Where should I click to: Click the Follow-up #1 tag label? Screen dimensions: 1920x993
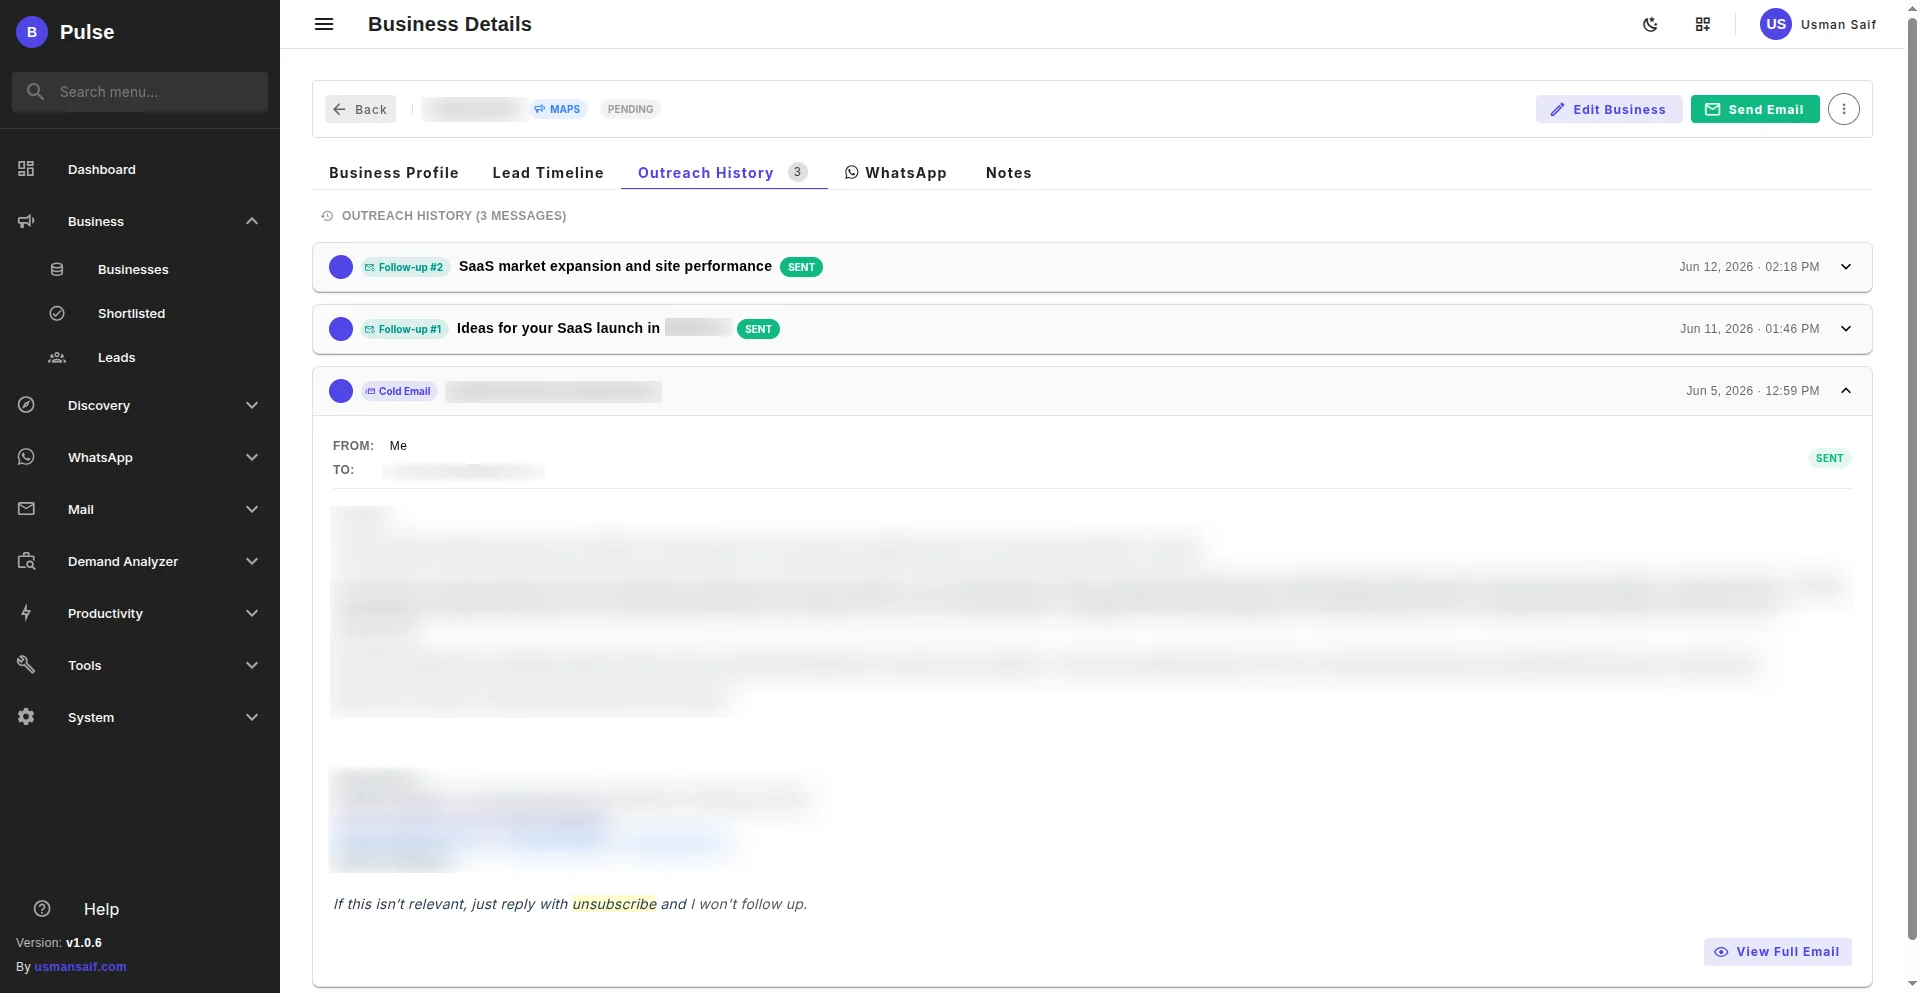(x=403, y=329)
